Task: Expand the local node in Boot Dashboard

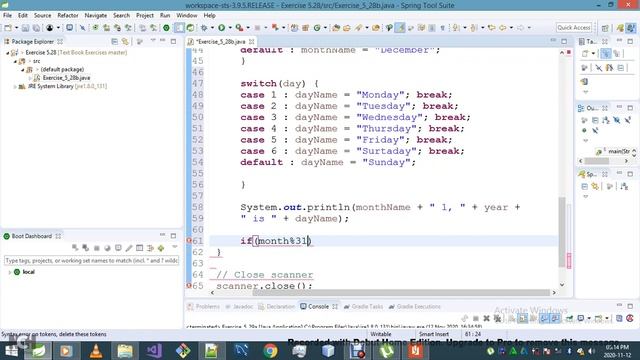Action: tap(9, 272)
